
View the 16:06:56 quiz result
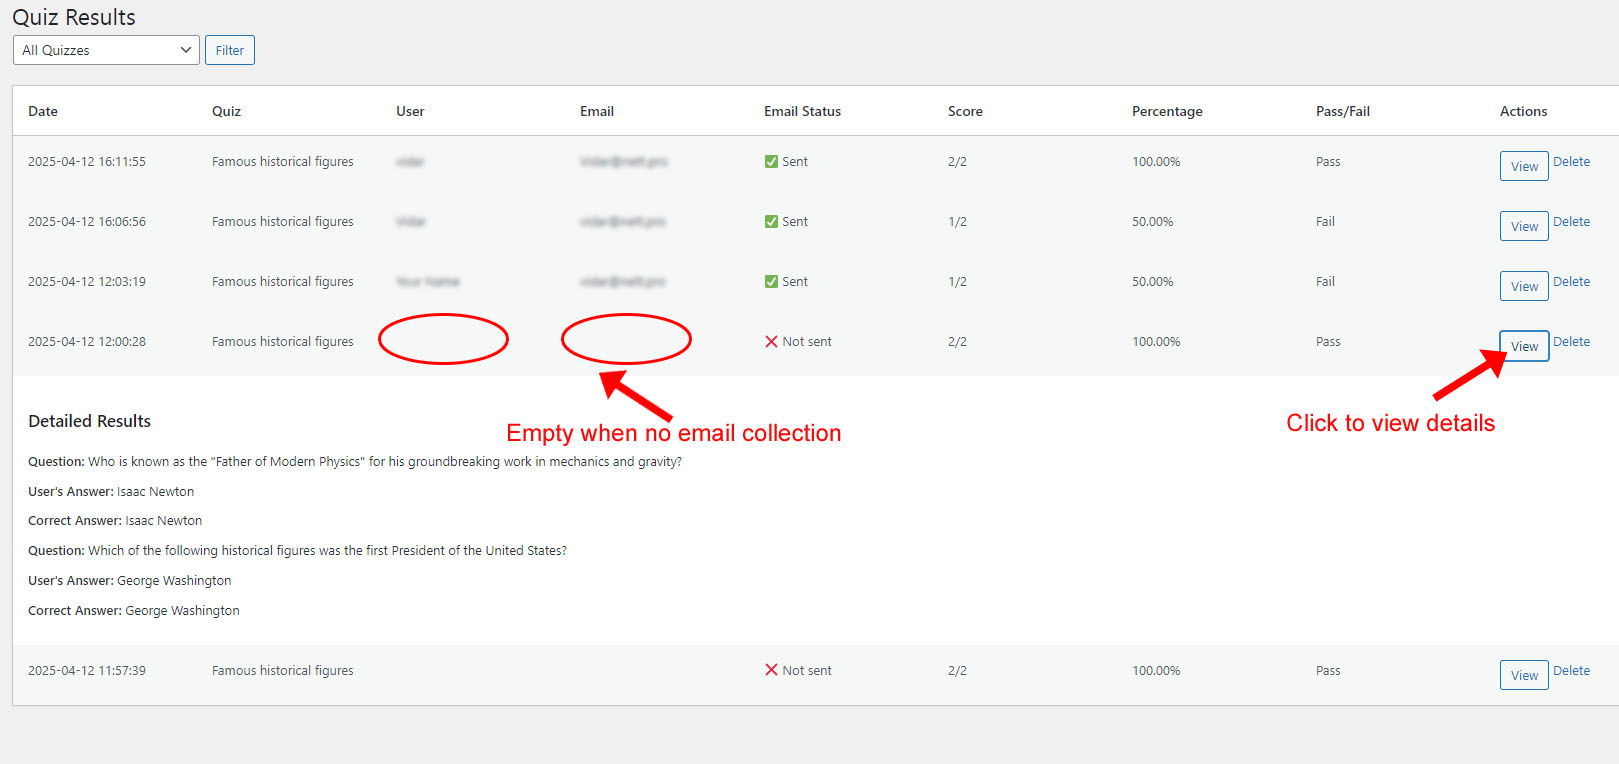[1524, 226]
